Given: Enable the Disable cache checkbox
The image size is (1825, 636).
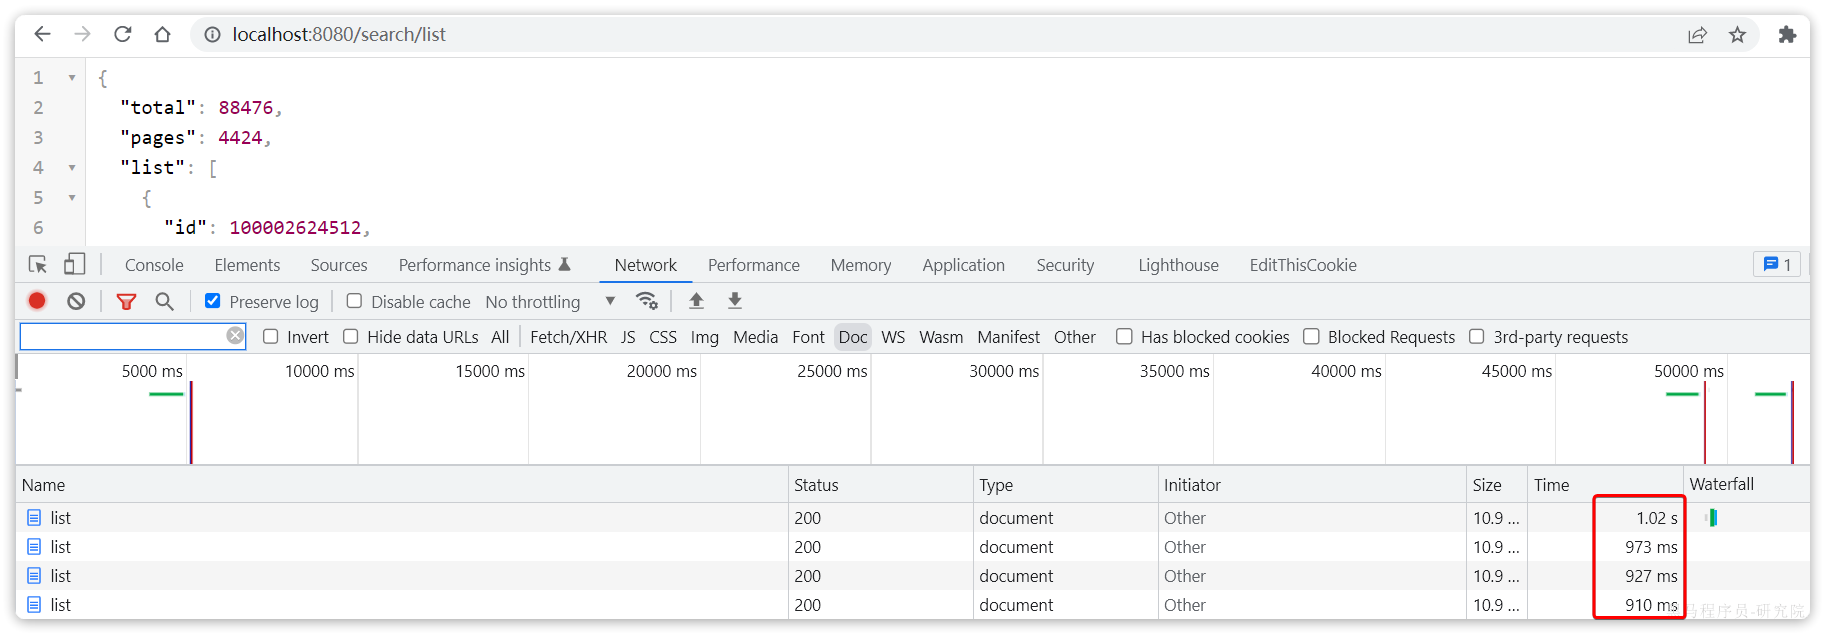Looking at the screenshot, I should point(354,301).
